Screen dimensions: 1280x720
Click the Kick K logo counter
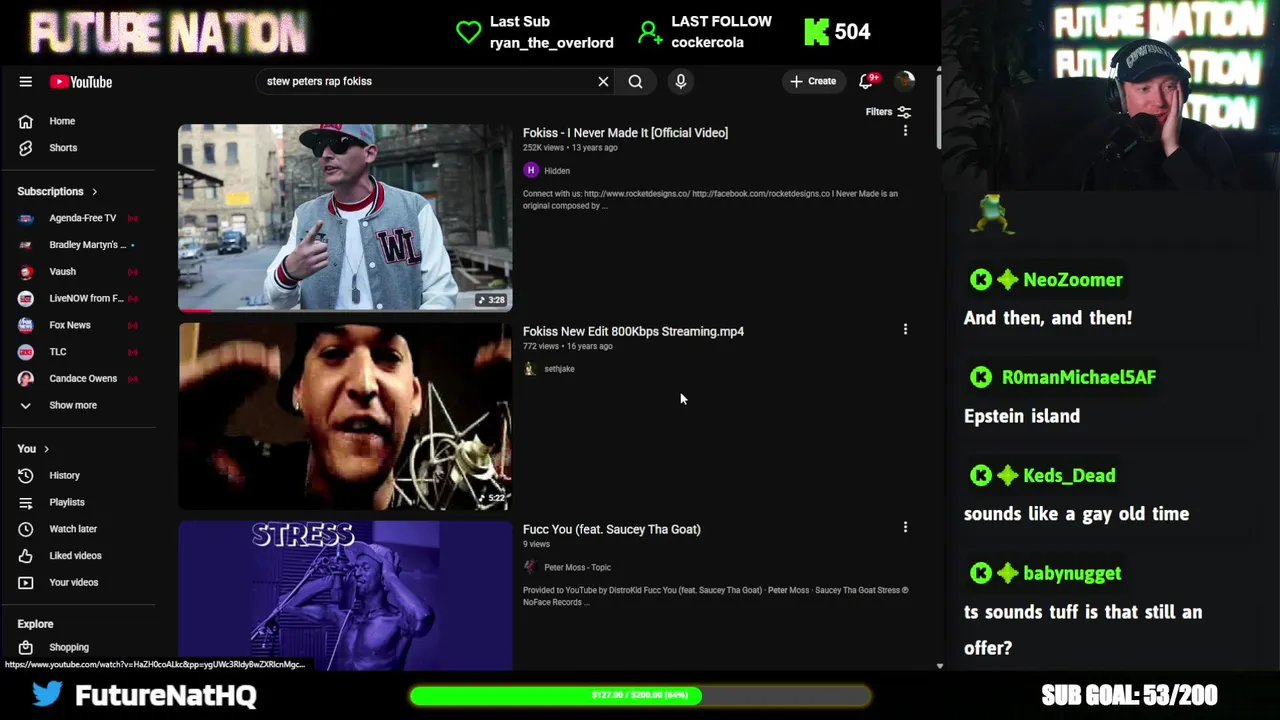pos(837,32)
